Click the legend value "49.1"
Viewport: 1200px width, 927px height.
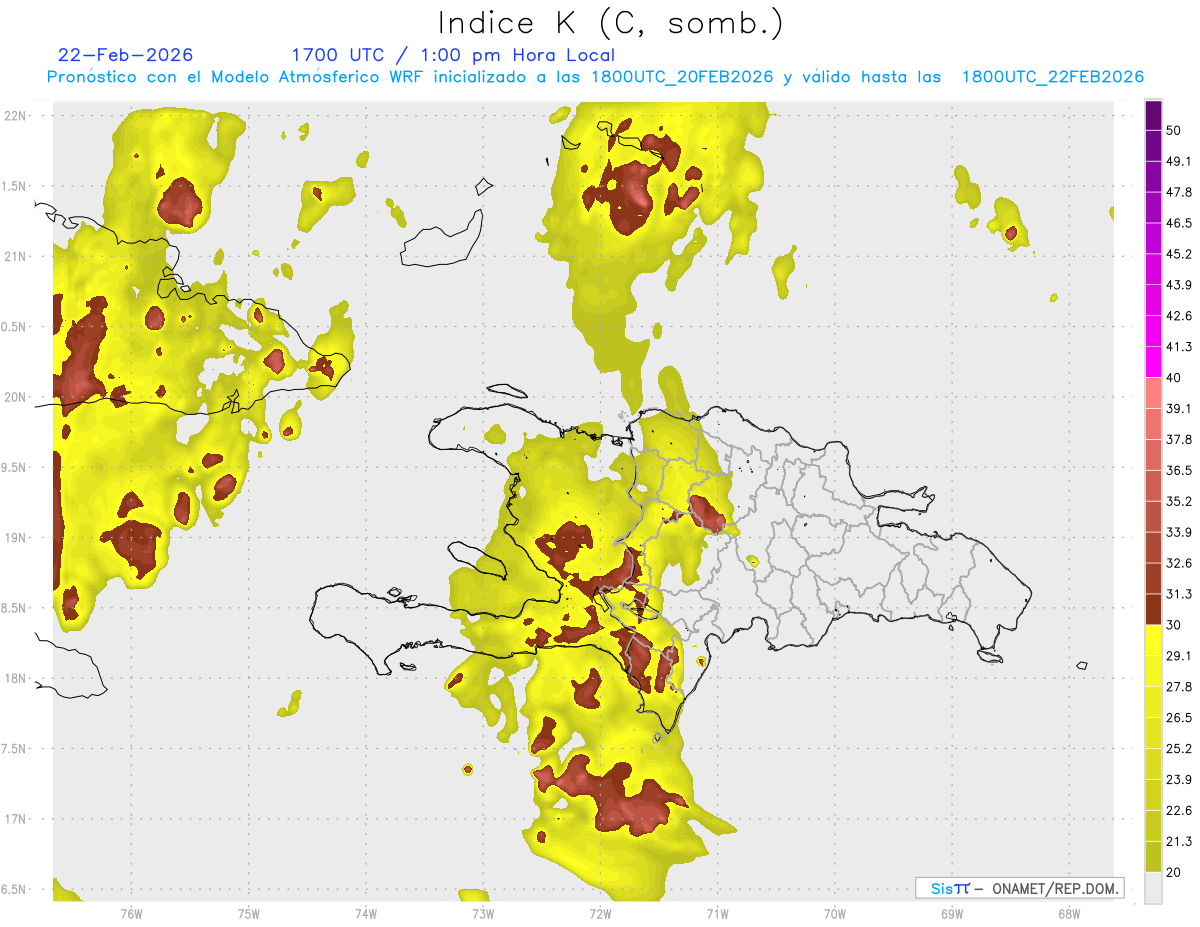tap(1180, 161)
